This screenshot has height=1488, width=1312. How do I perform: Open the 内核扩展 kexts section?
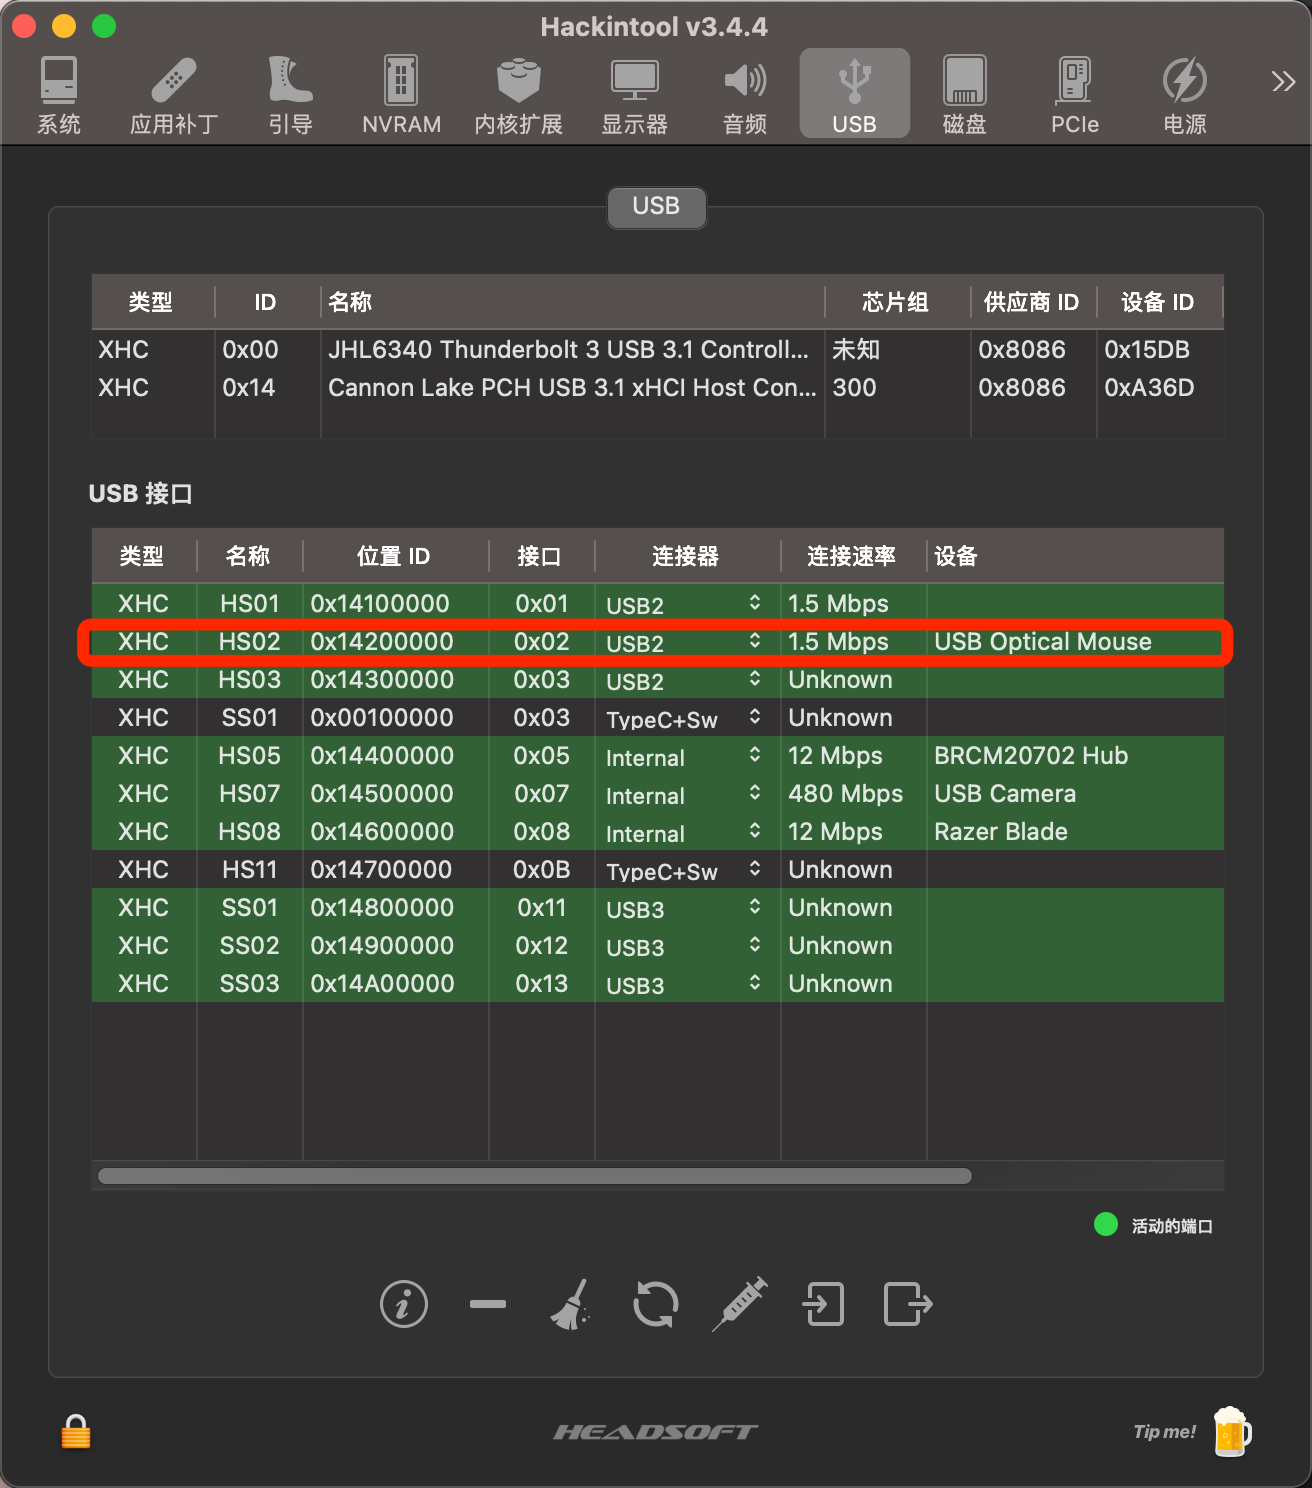tap(518, 95)
